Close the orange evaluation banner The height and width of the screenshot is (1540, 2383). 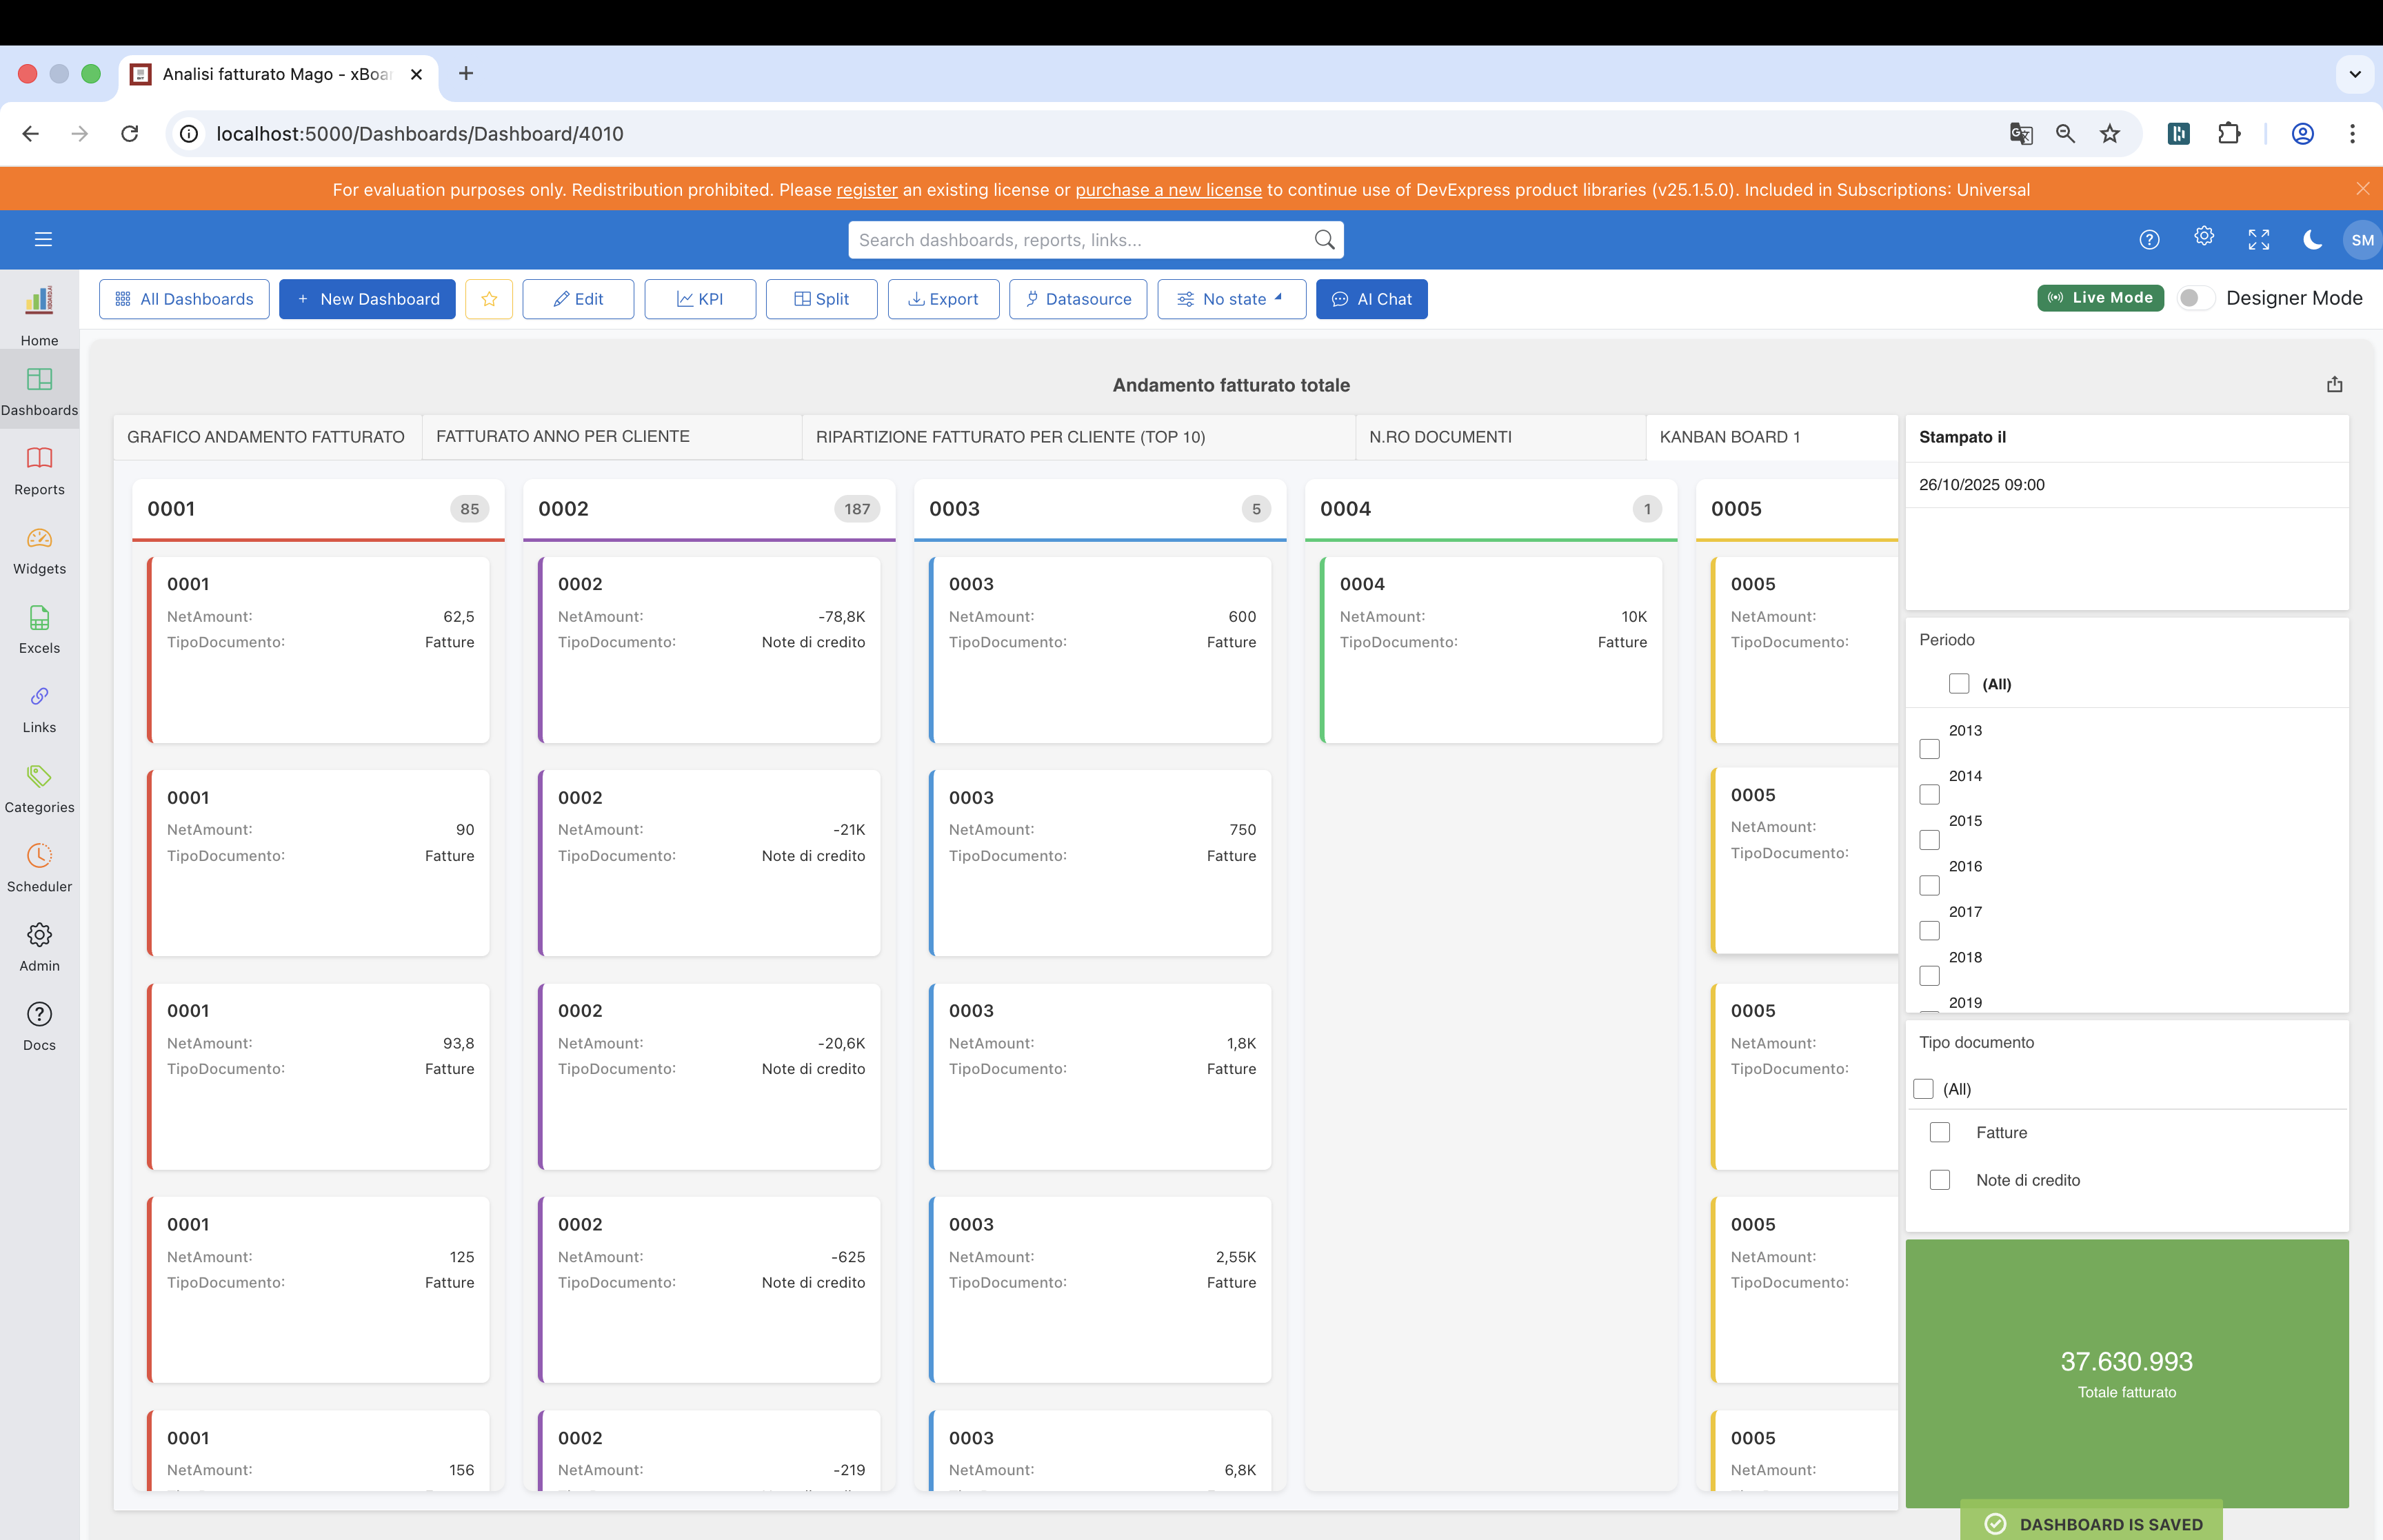[2362, 189]
